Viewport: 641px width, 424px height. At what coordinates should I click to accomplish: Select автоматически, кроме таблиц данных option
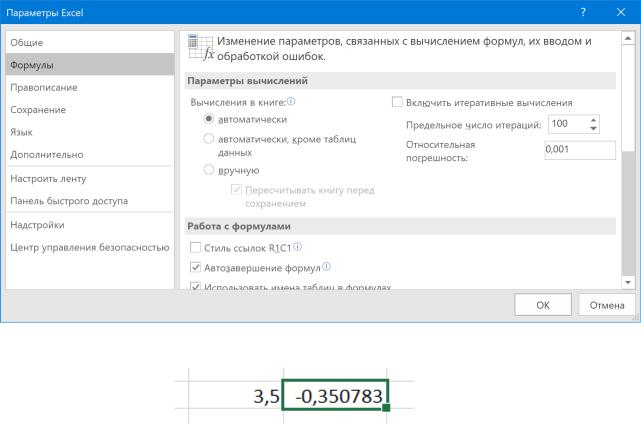208,139
